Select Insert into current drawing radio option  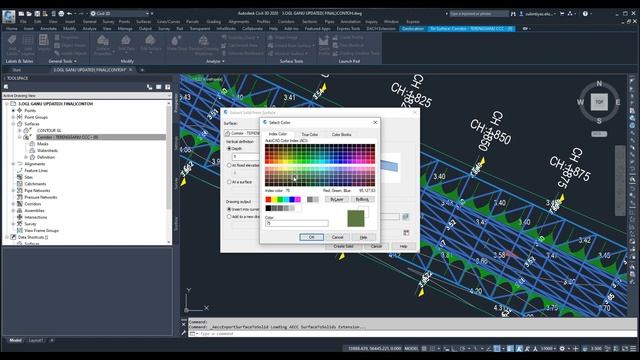[229, 209]
